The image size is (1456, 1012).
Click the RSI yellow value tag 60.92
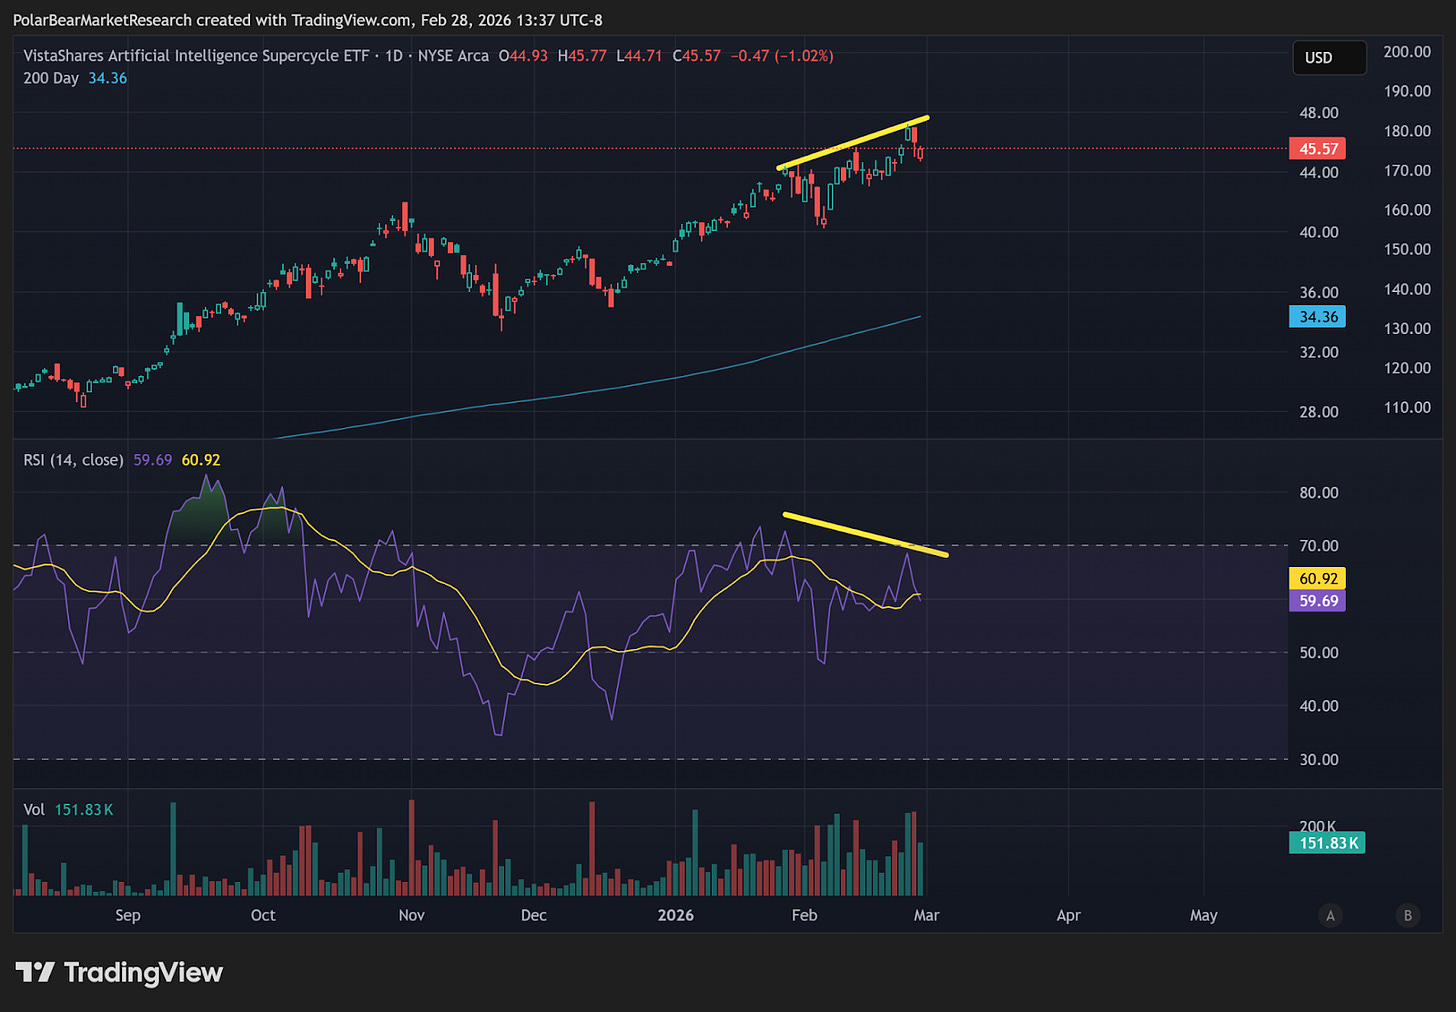(x=1318, y=579)
